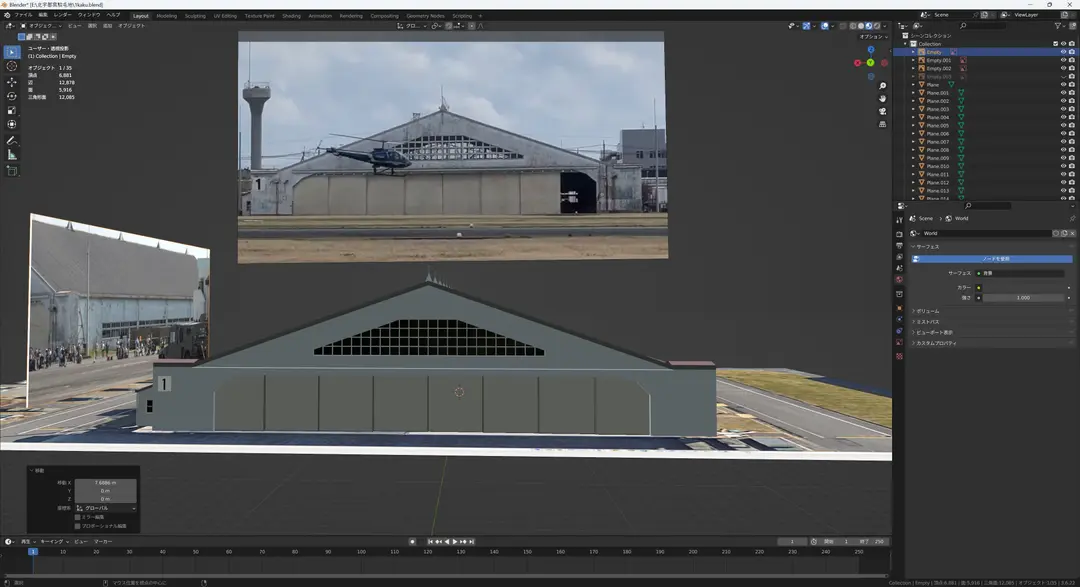Open the Shading workspace tab
This screenshot has height=587, width=1080.
[291, 16]
